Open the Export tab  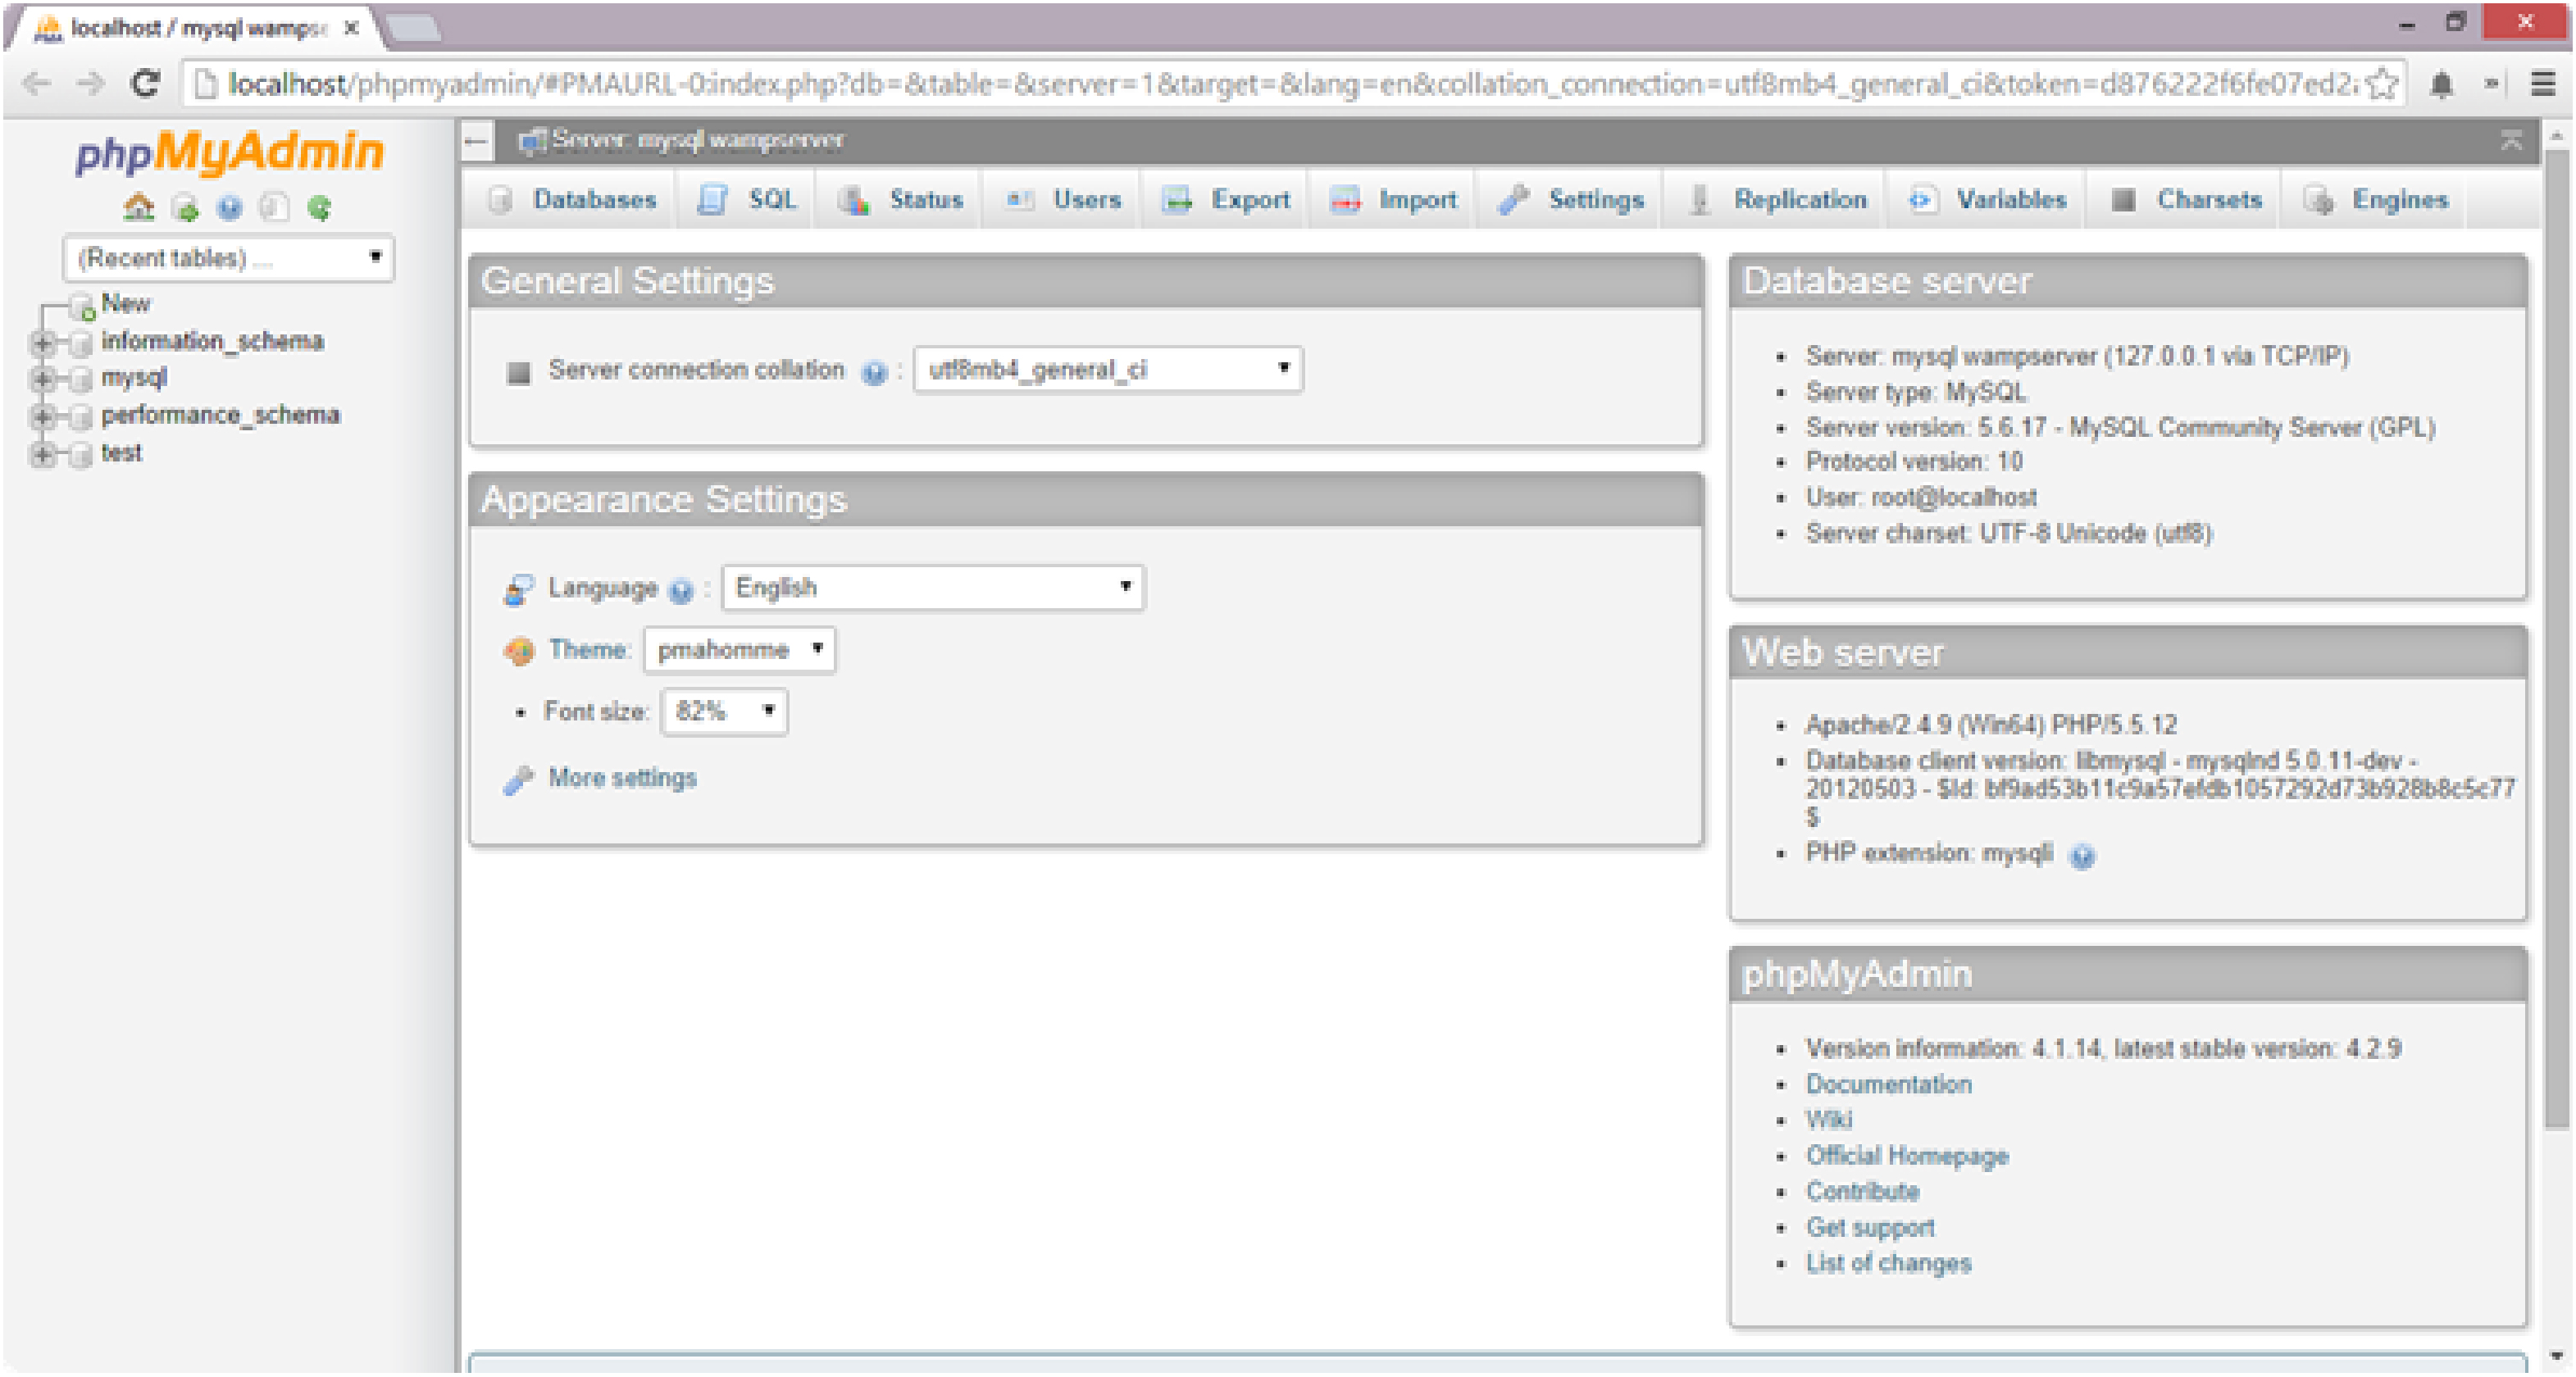[x=1226, y=201]
